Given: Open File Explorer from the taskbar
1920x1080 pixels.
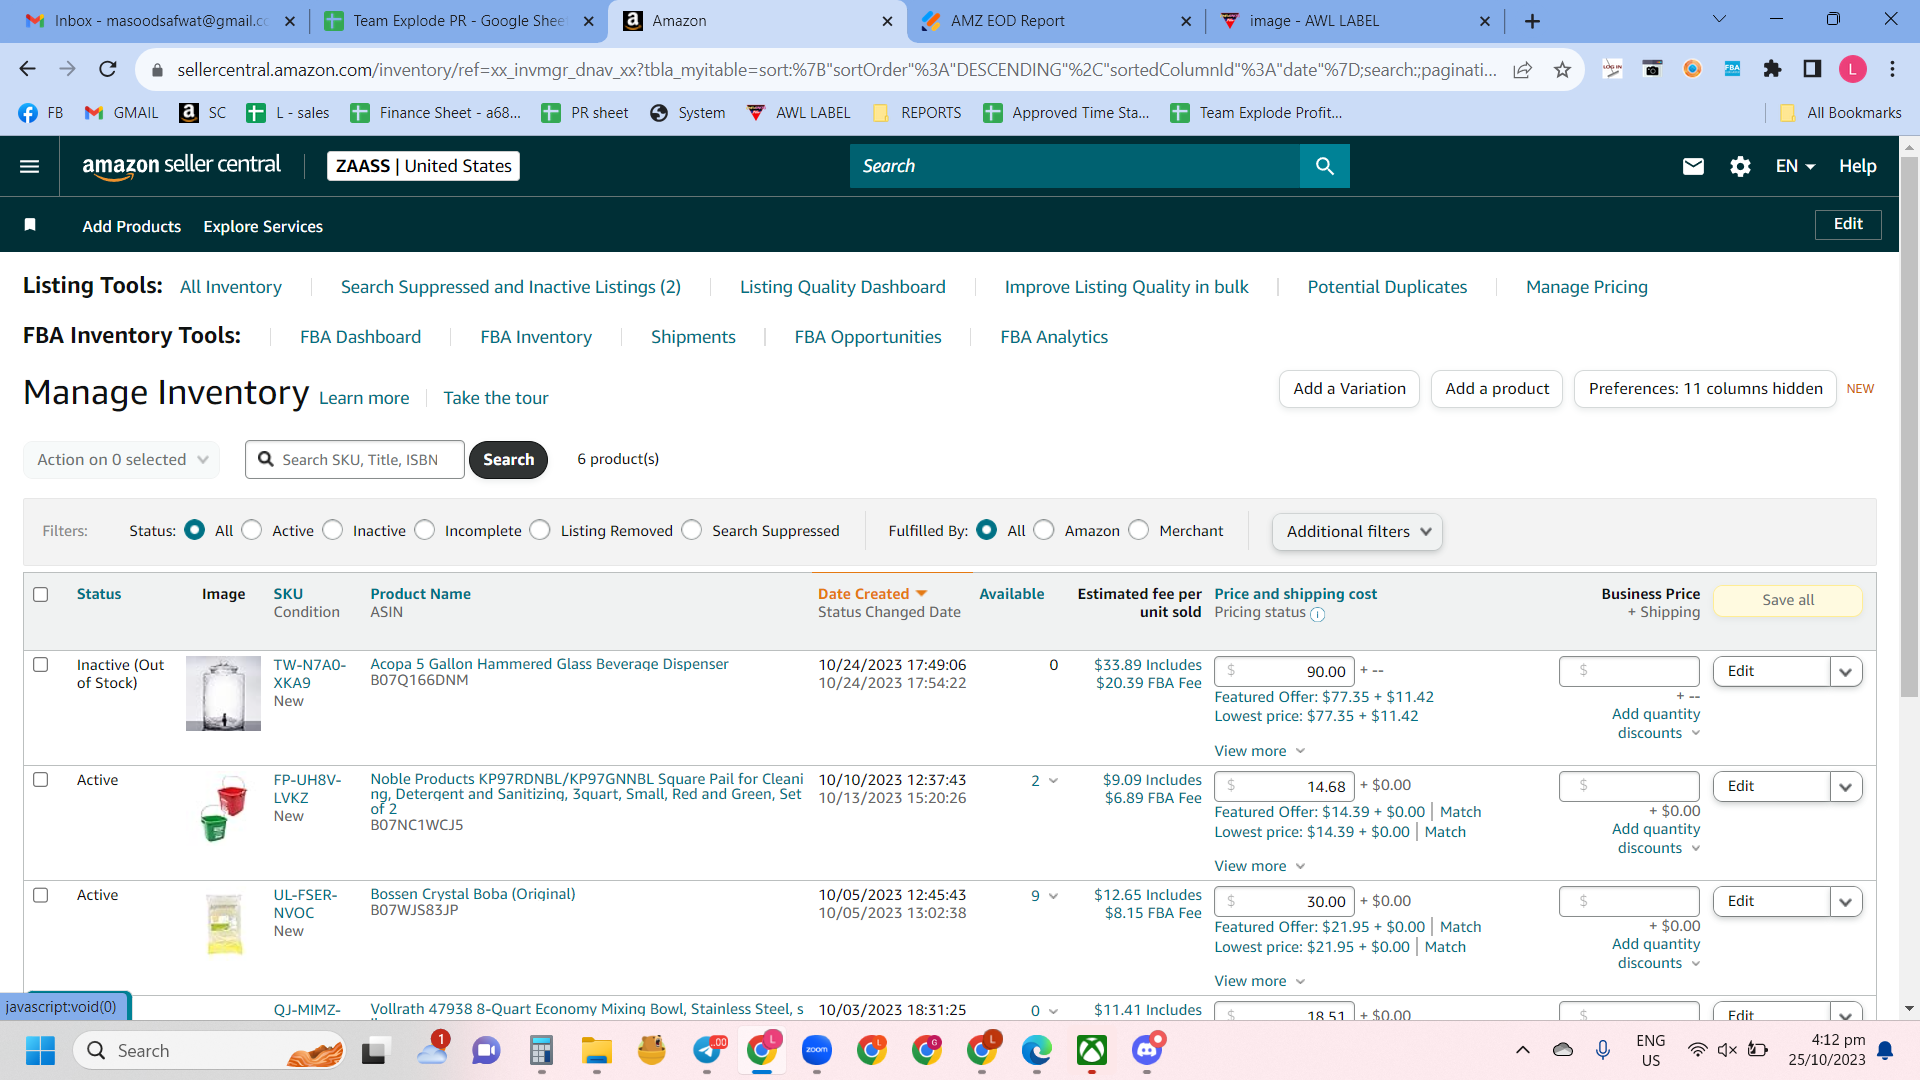Looking at the screenshot, I should (597, 1050).
